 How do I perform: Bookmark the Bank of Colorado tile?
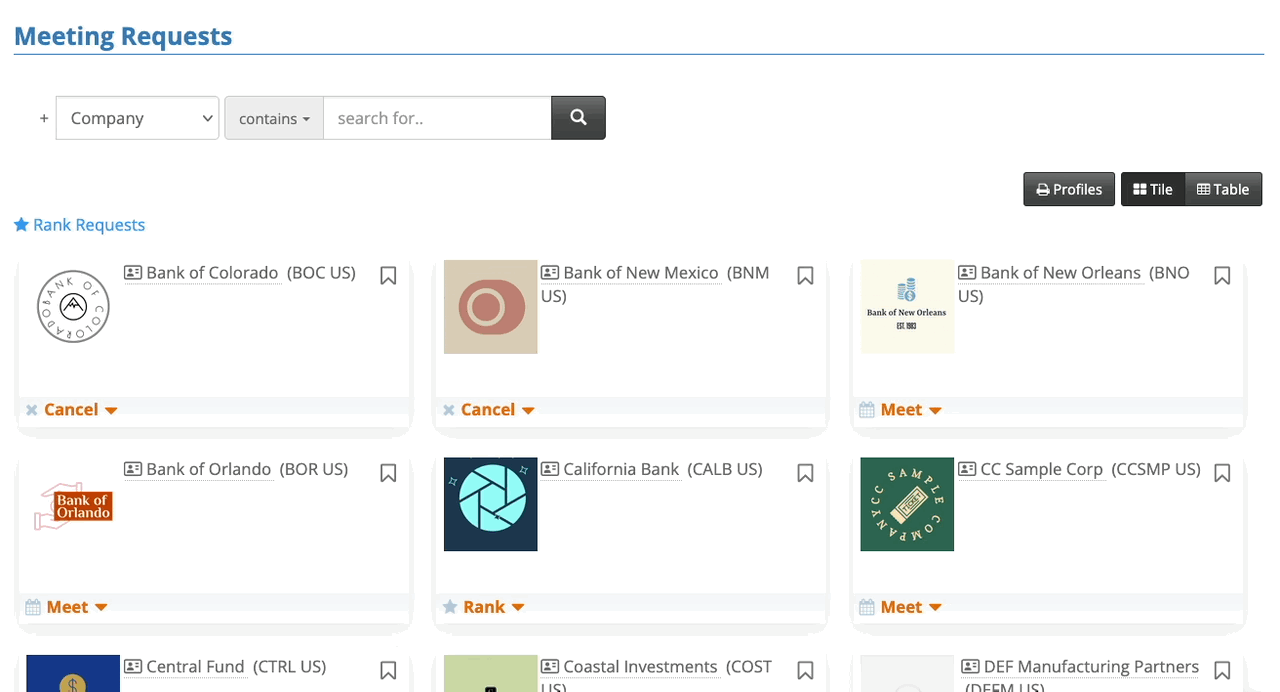coord(388,276)
